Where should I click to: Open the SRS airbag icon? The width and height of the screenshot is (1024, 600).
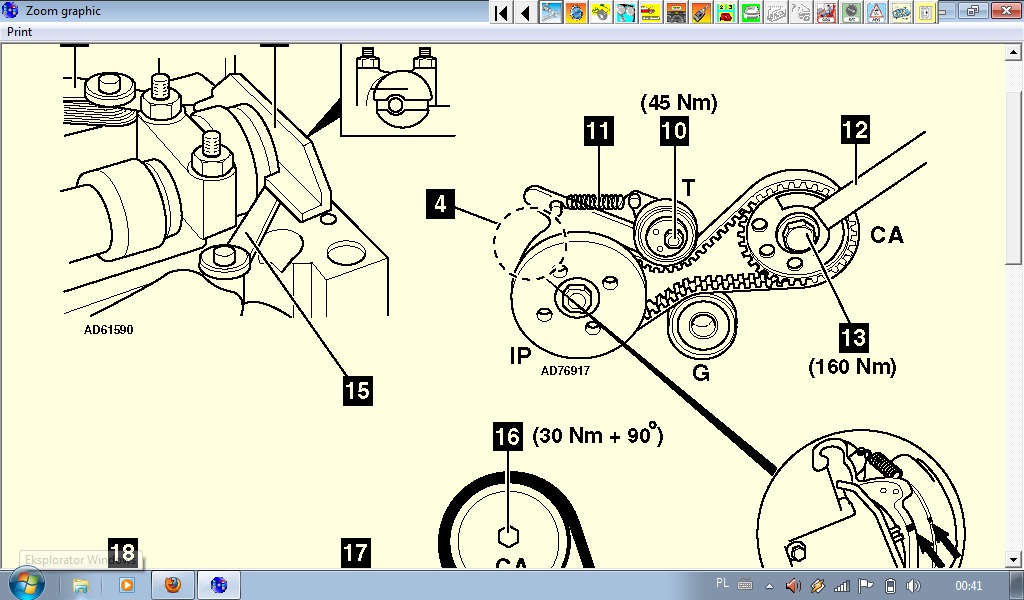(826, 12)
